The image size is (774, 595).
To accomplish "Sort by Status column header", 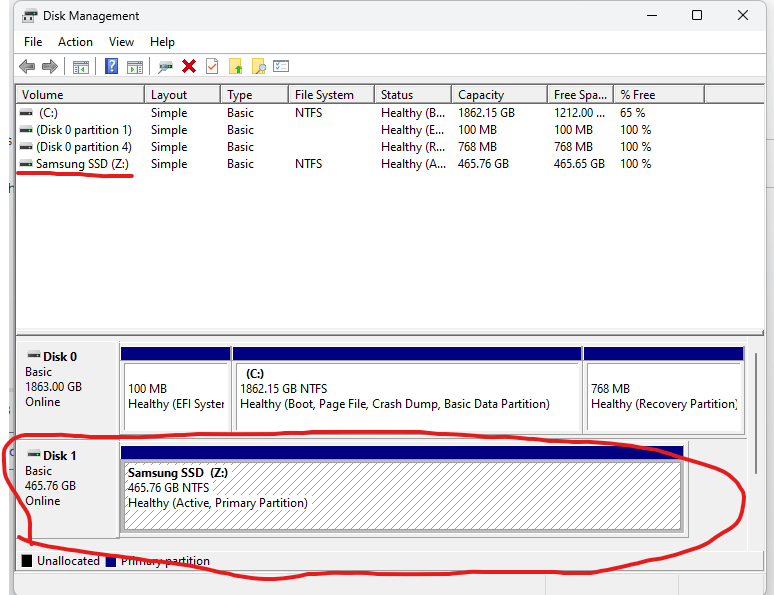I will 413,95.
